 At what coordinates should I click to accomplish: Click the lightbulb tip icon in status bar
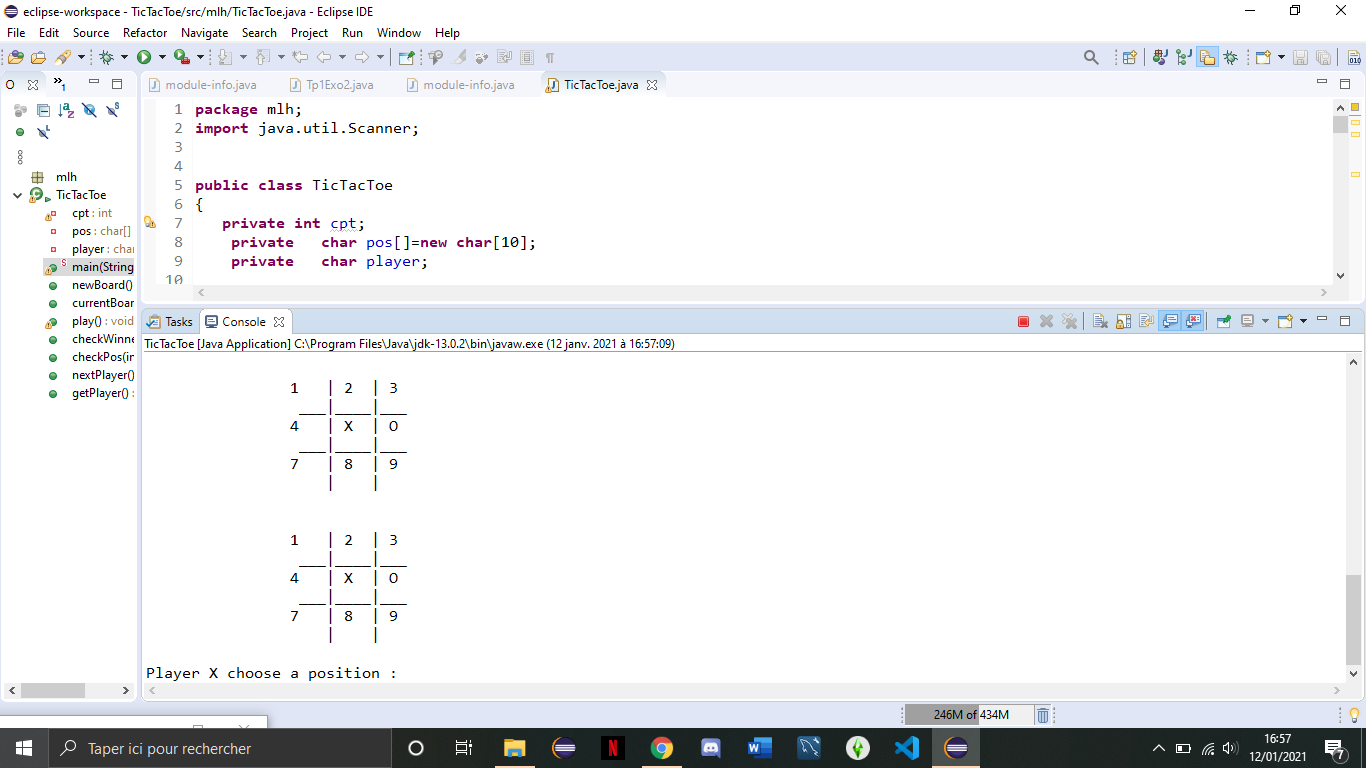point(1354,715)
